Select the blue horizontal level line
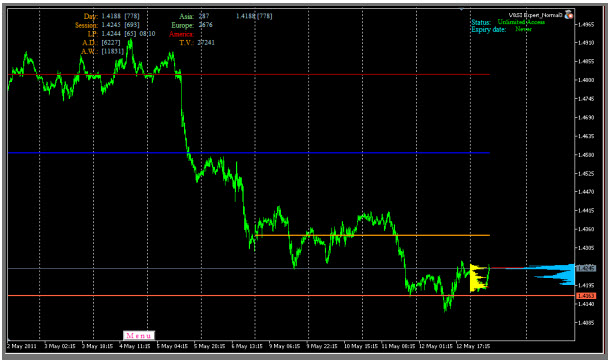Viewport: 612px width, 364px height. 249,153
